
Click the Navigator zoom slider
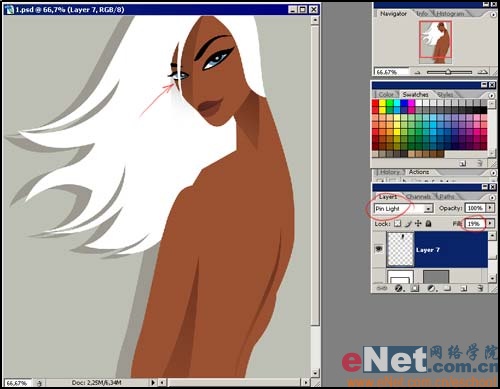(x=449, y=72)
